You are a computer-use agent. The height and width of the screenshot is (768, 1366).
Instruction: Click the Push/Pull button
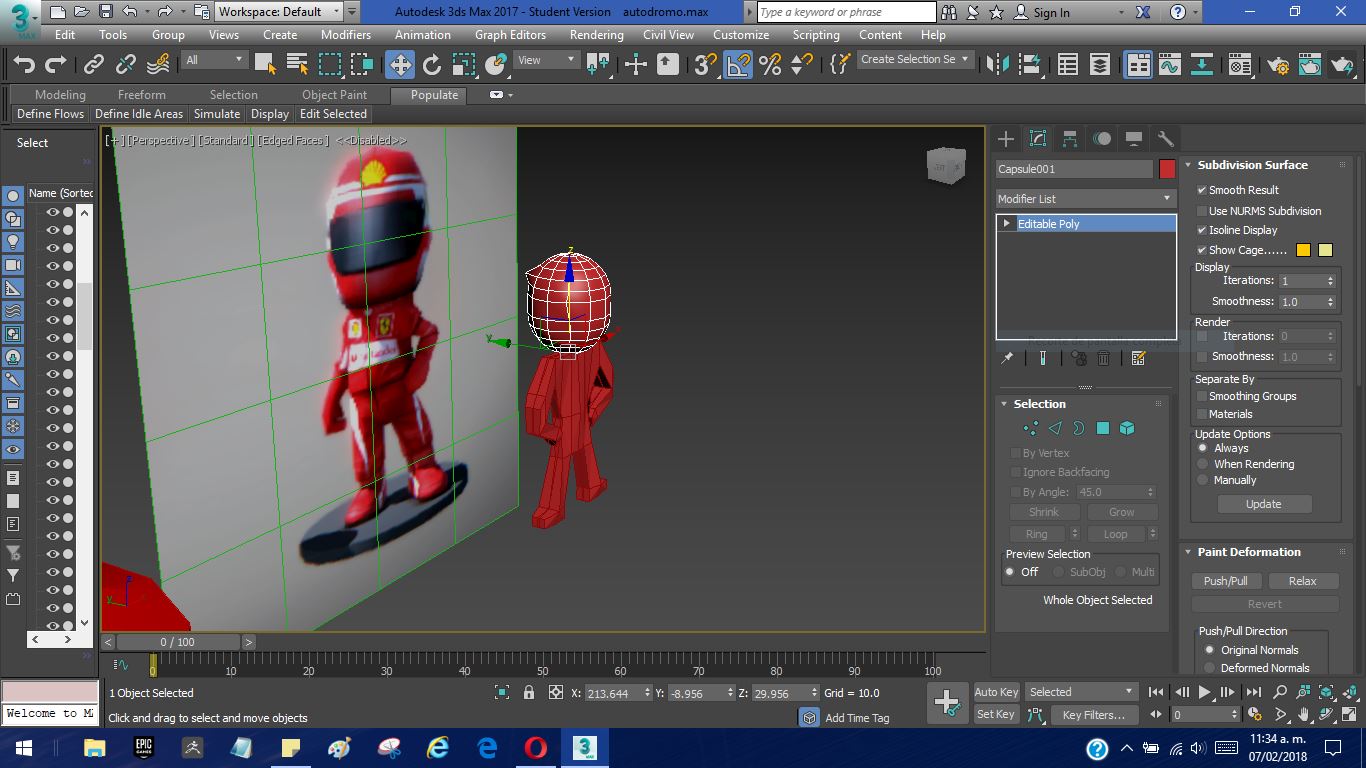[1226, 581]
